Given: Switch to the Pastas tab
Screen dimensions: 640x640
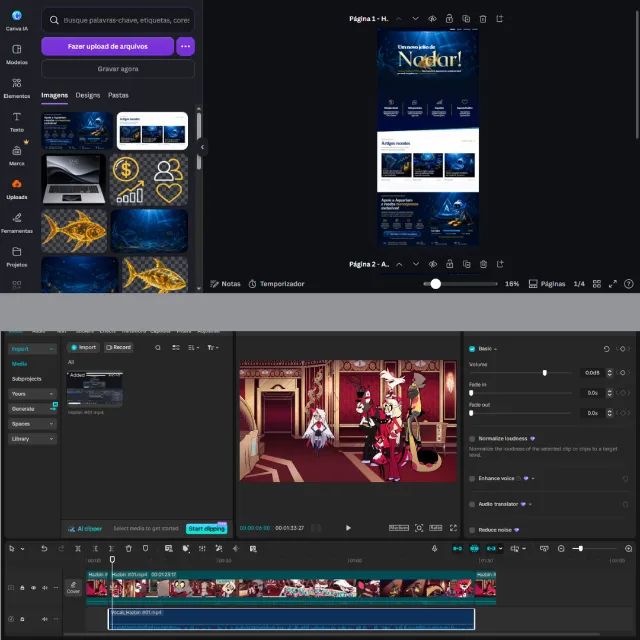Looking at the screenshot, I should pos(118,95).
